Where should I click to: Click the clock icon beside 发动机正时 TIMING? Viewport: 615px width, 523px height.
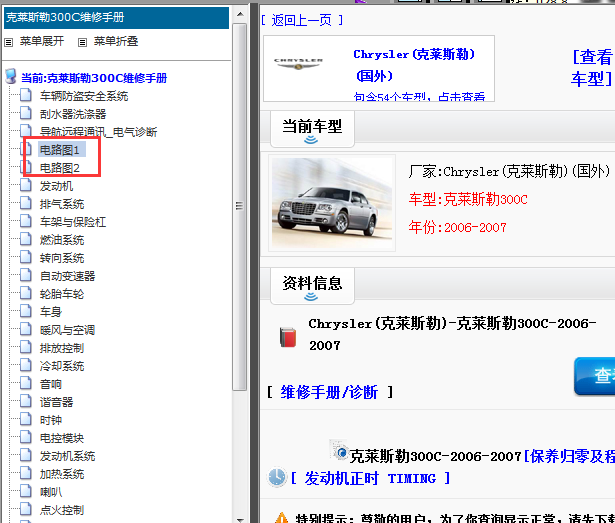pyautogui.click(x=277, y=477)
